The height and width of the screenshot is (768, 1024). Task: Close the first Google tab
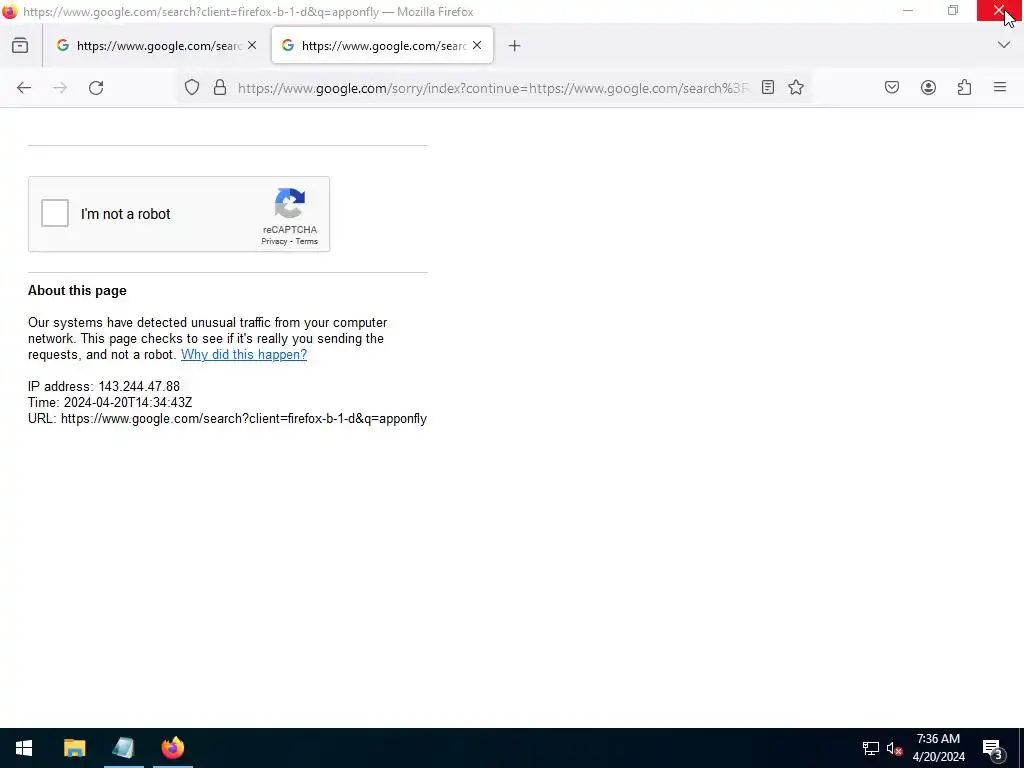[x=252, y=45]
